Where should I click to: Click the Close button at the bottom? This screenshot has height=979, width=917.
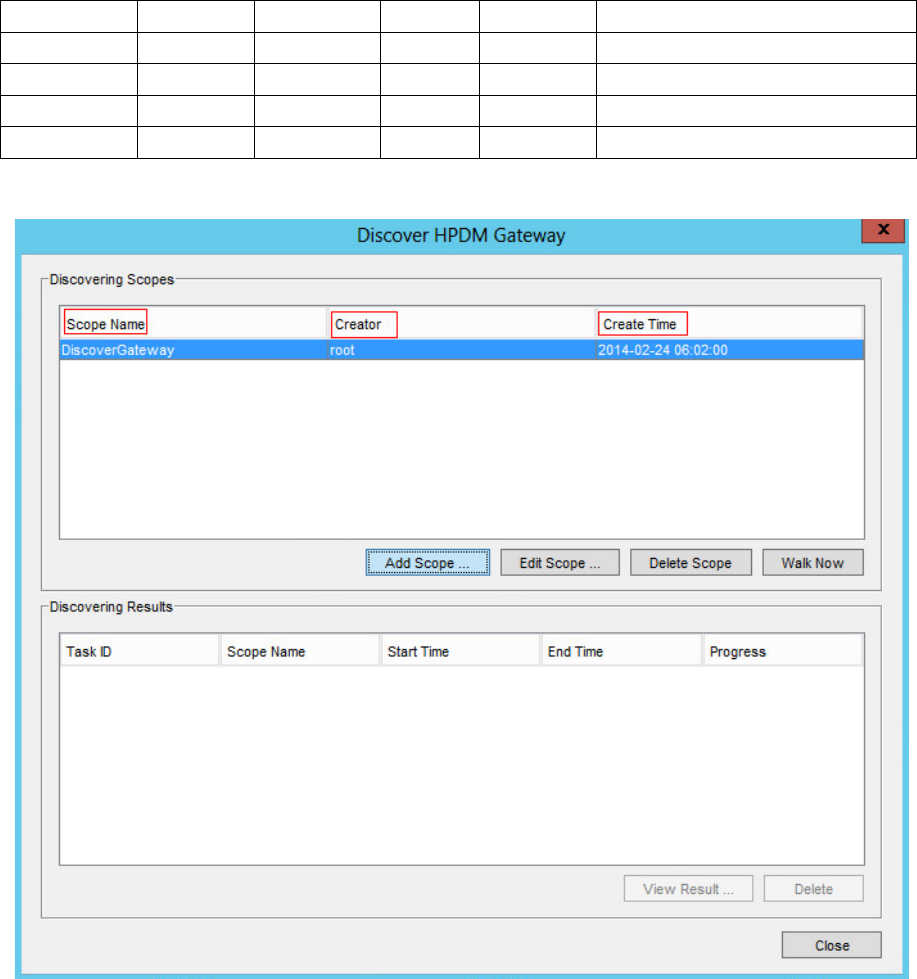pos(831,945)
